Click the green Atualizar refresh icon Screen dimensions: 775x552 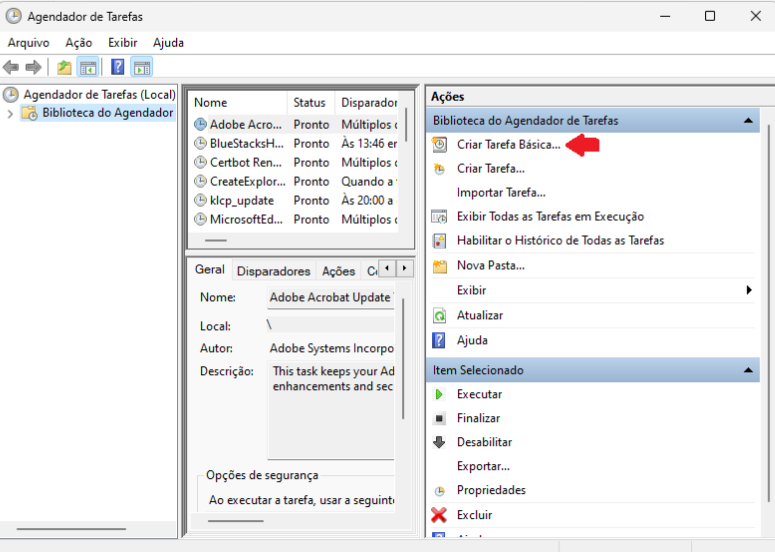(x=439, y=315)
